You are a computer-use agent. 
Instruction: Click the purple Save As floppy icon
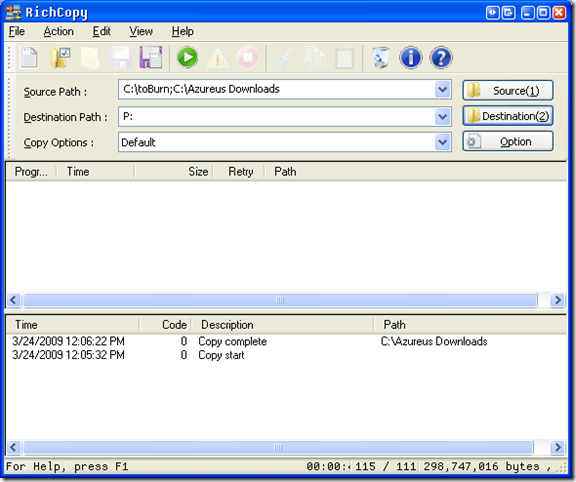coord(151,57)
